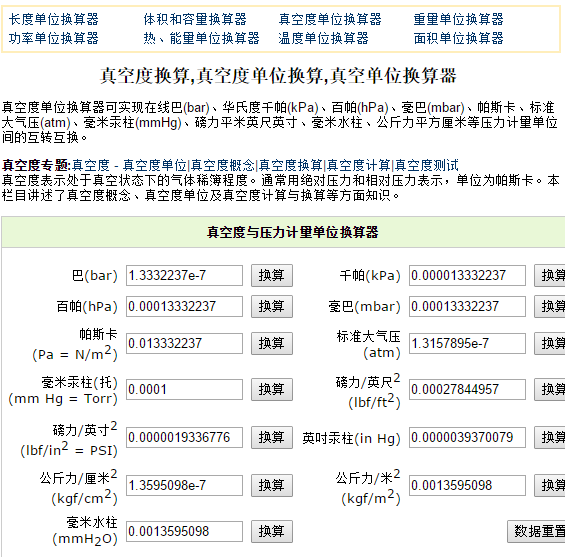Reset all values with 数据重置 button
Viewport: 579px width, 560px height.
click(x=536, y=532)
